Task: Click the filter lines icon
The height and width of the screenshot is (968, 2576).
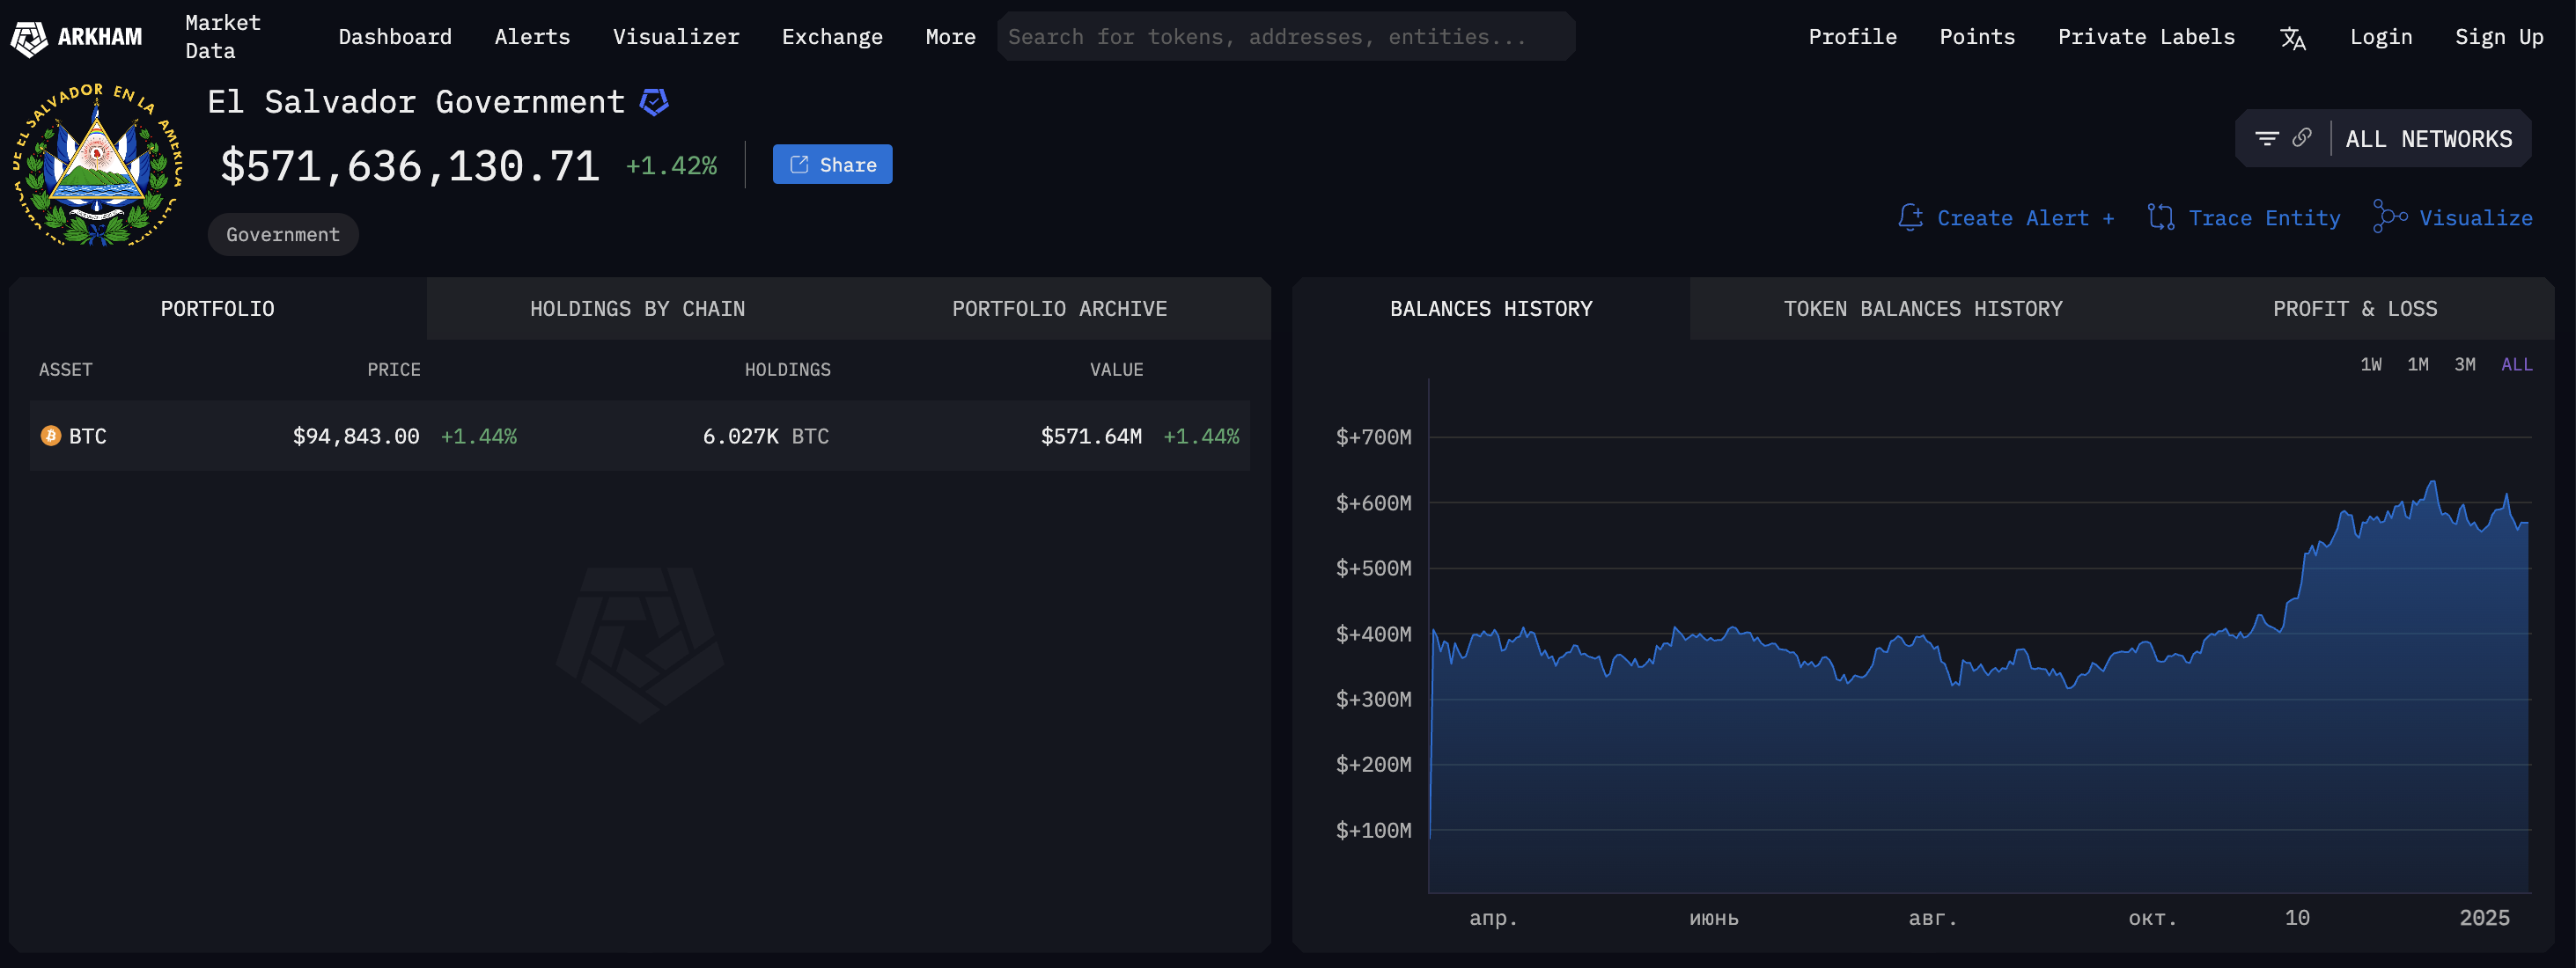Action: [2266, 138]
